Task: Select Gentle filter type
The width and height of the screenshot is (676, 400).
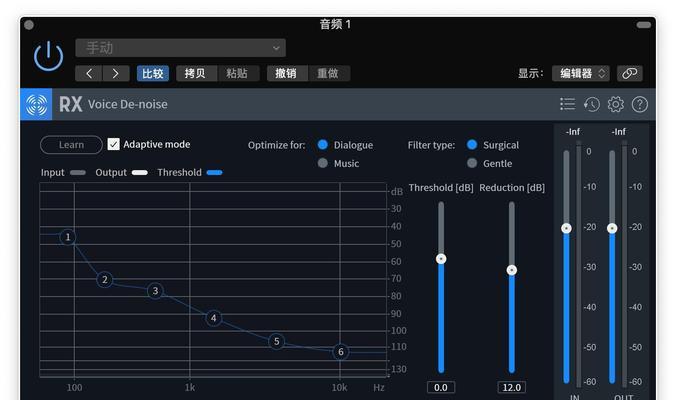Action: tap(472, 163)
